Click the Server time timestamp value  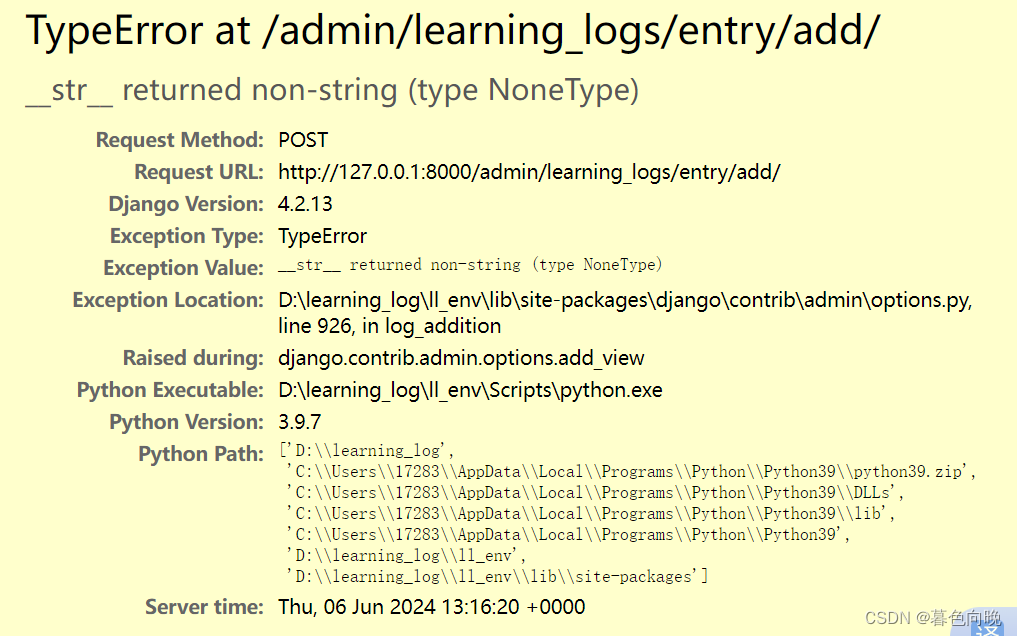(431, 606)
